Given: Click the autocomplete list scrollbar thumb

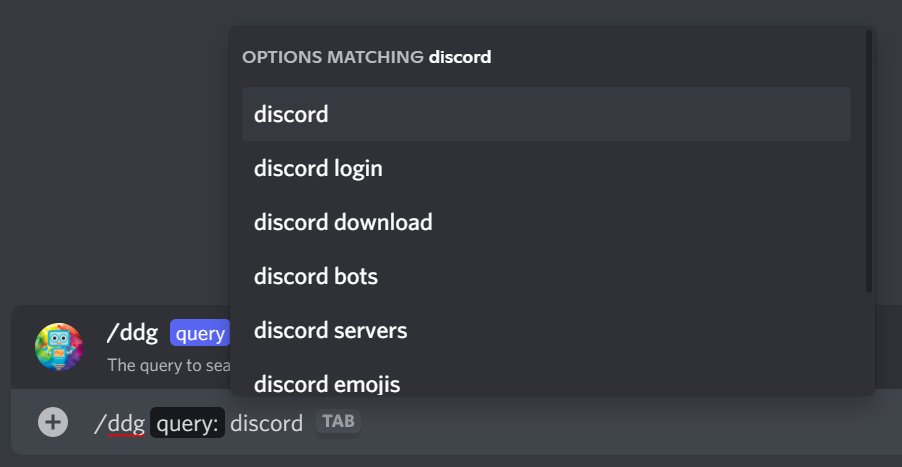Looking at the screenshot, I should coord(868,160).
